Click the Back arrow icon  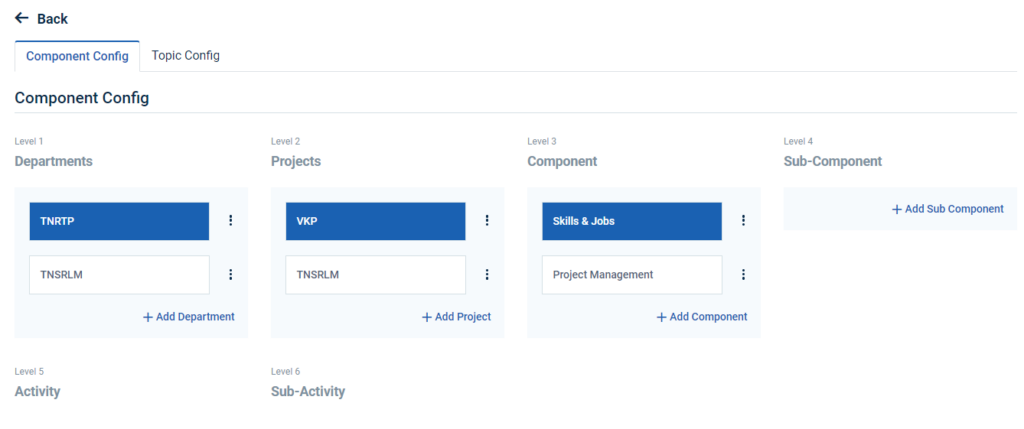point(22,18)
